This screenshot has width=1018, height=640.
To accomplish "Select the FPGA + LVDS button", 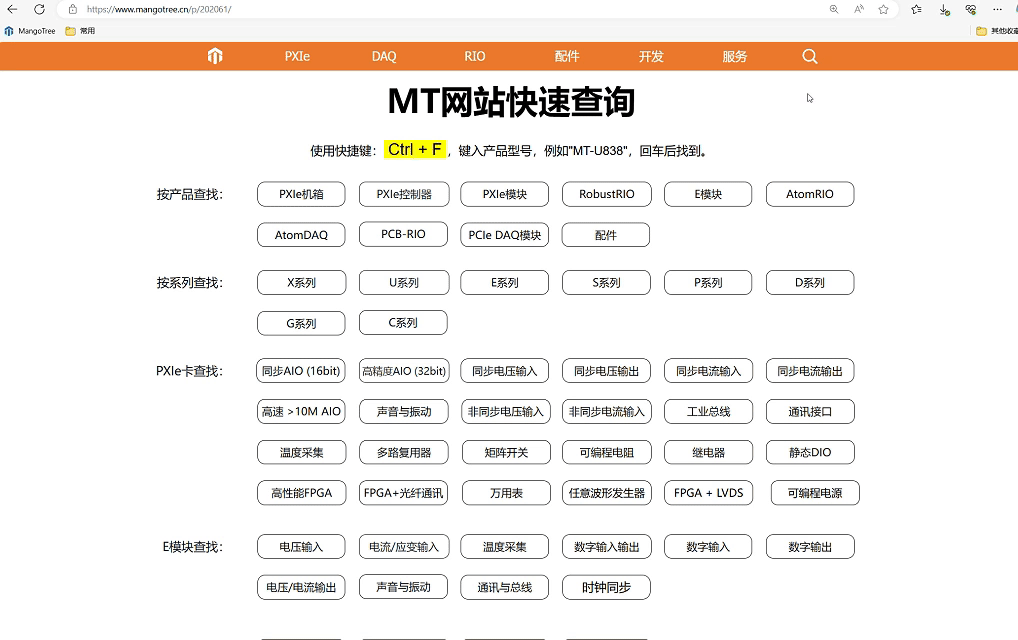I will (708, 493).
